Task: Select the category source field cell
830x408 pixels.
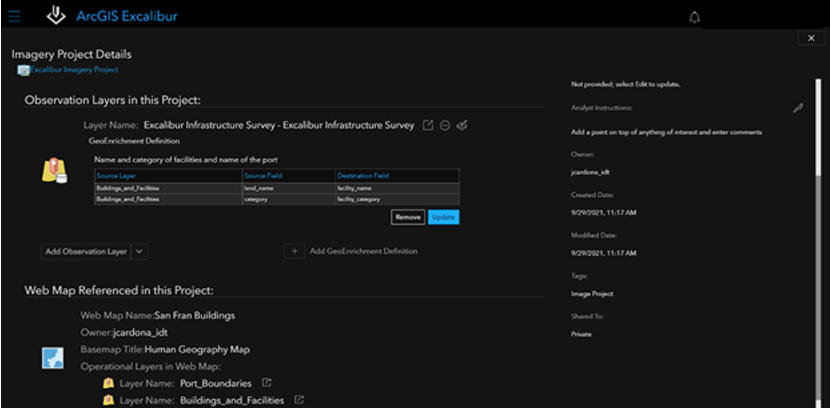Action: pos(288,200)
